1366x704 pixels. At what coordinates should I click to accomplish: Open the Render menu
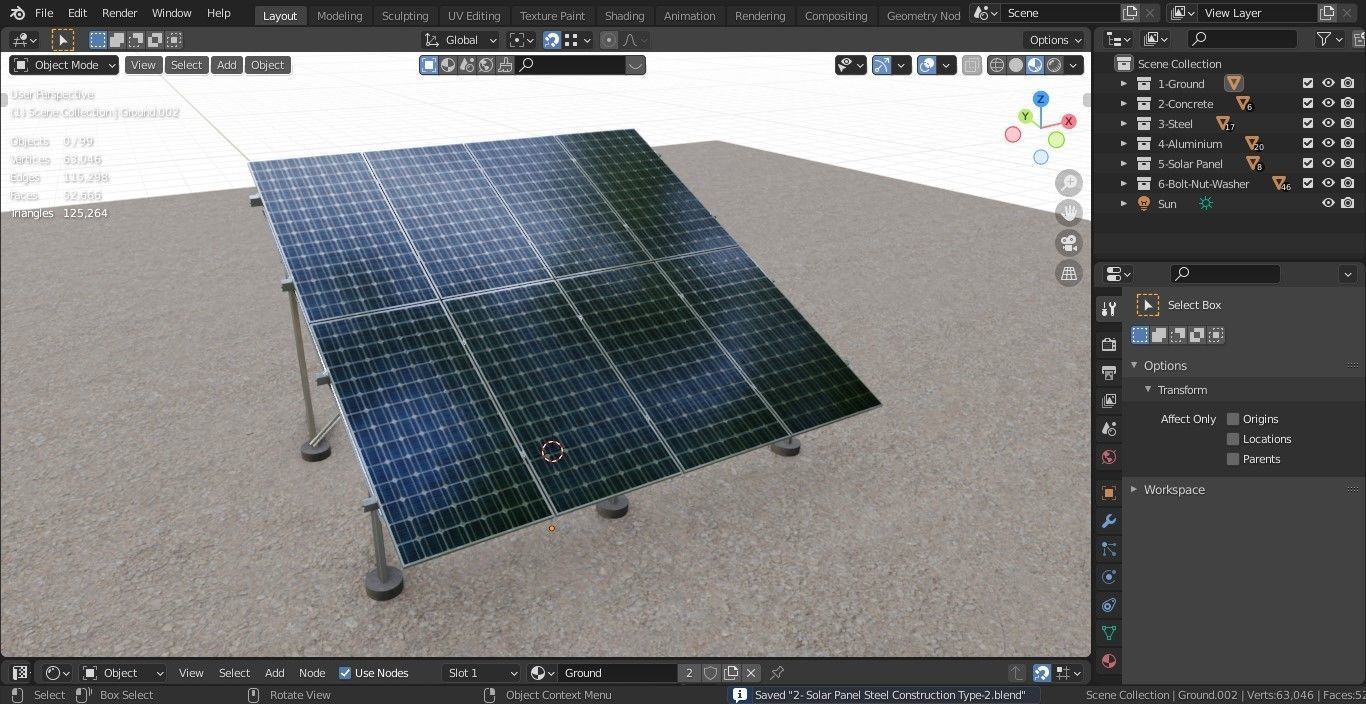tap(120, 13)
